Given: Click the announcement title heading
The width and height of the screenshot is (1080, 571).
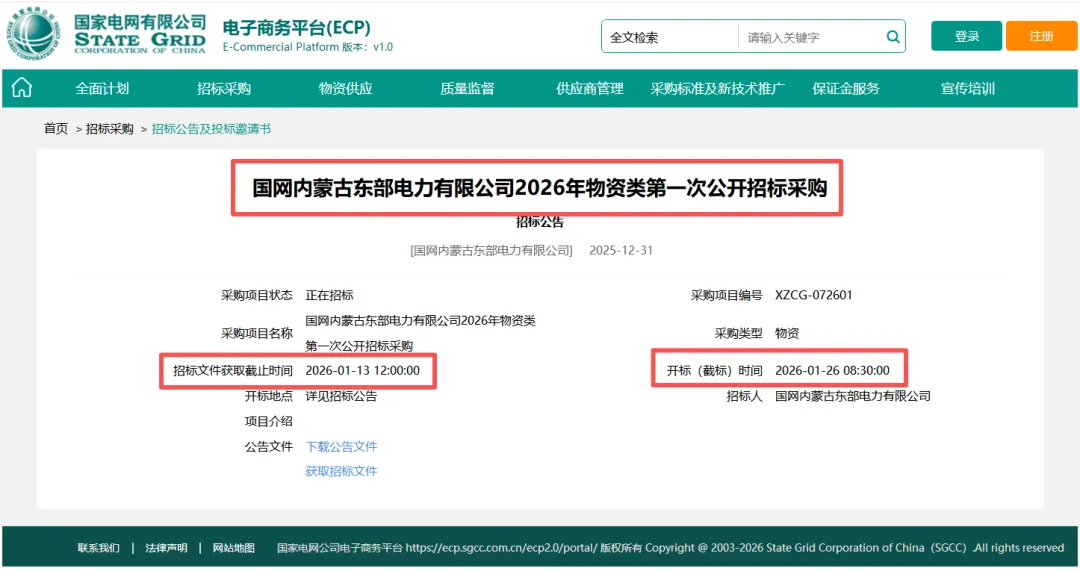Looking at the screenshot, I should [x=539, y=188].
